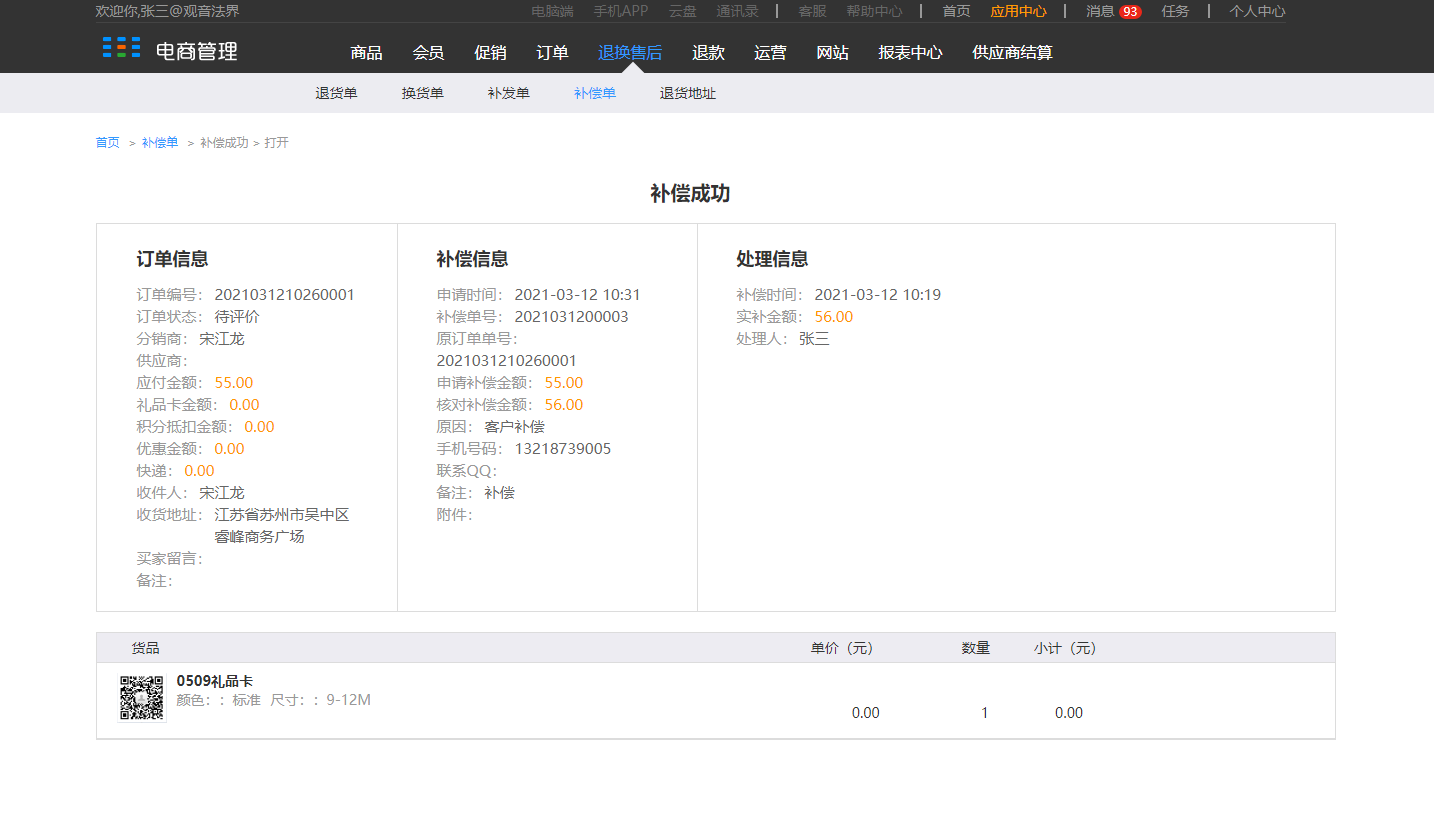Click the 手机APP top link
The width and height of the screenshot is (1434, 818).
coord(621,12)
